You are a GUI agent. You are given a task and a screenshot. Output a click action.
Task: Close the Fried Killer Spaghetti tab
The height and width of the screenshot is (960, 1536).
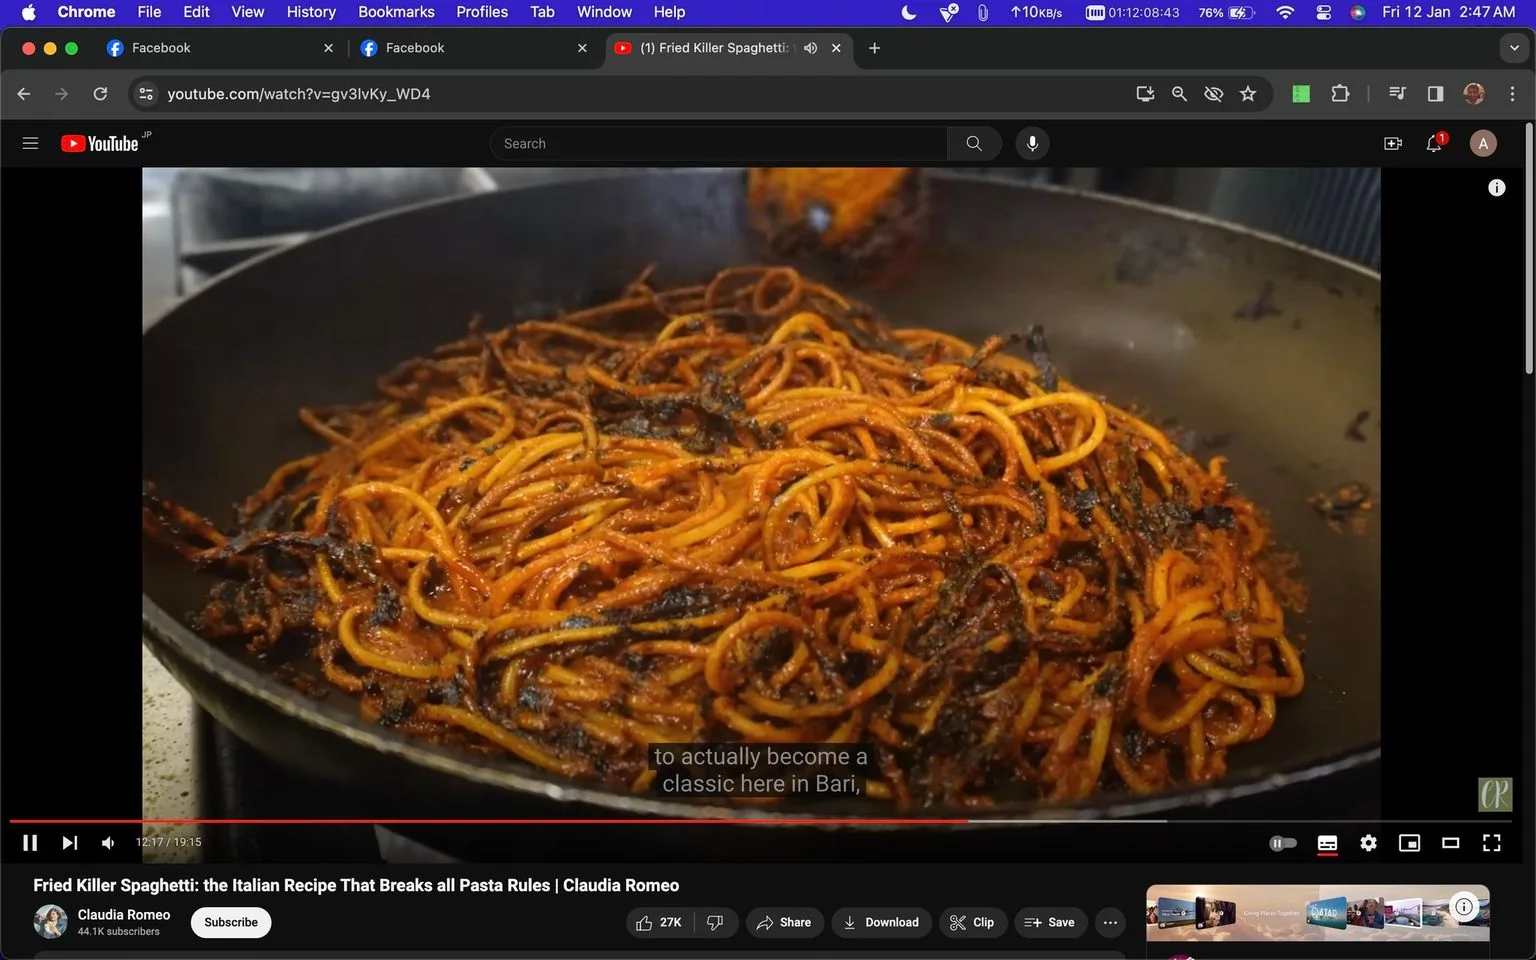tap(836, 47)
